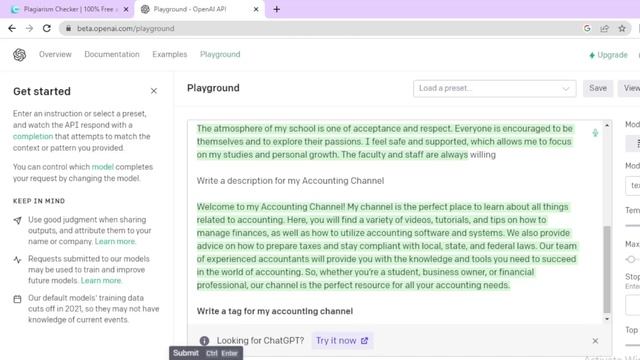Reload the page with refresh icon
The image size is (640, 360).
tap(47, 29)
